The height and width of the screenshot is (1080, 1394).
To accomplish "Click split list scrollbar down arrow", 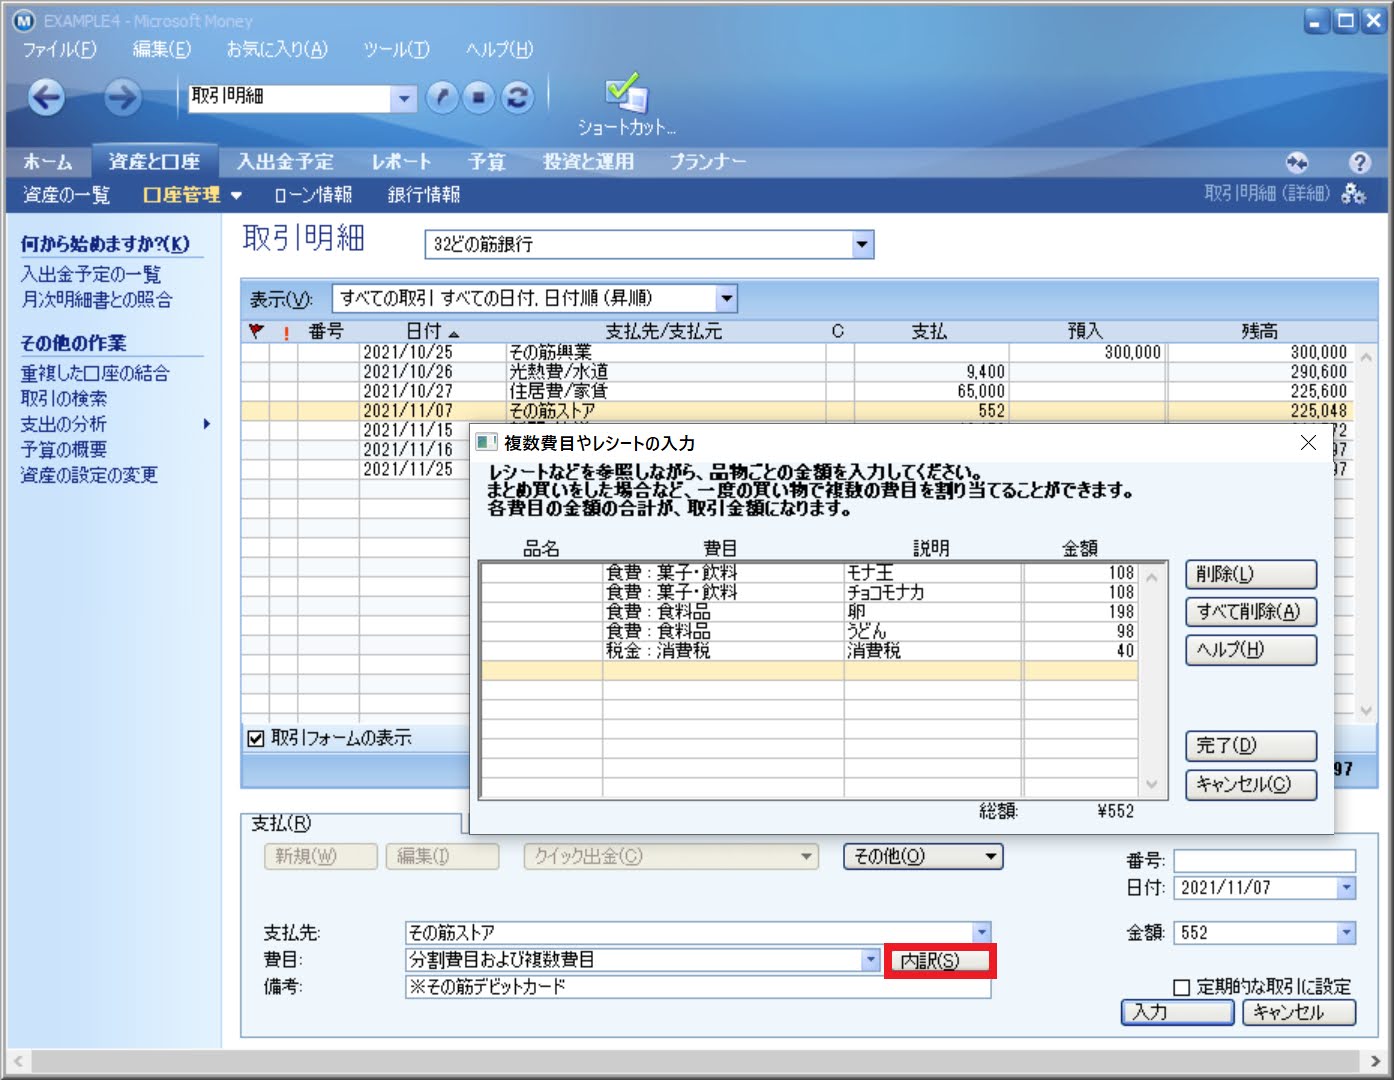I will [1151, 785].
